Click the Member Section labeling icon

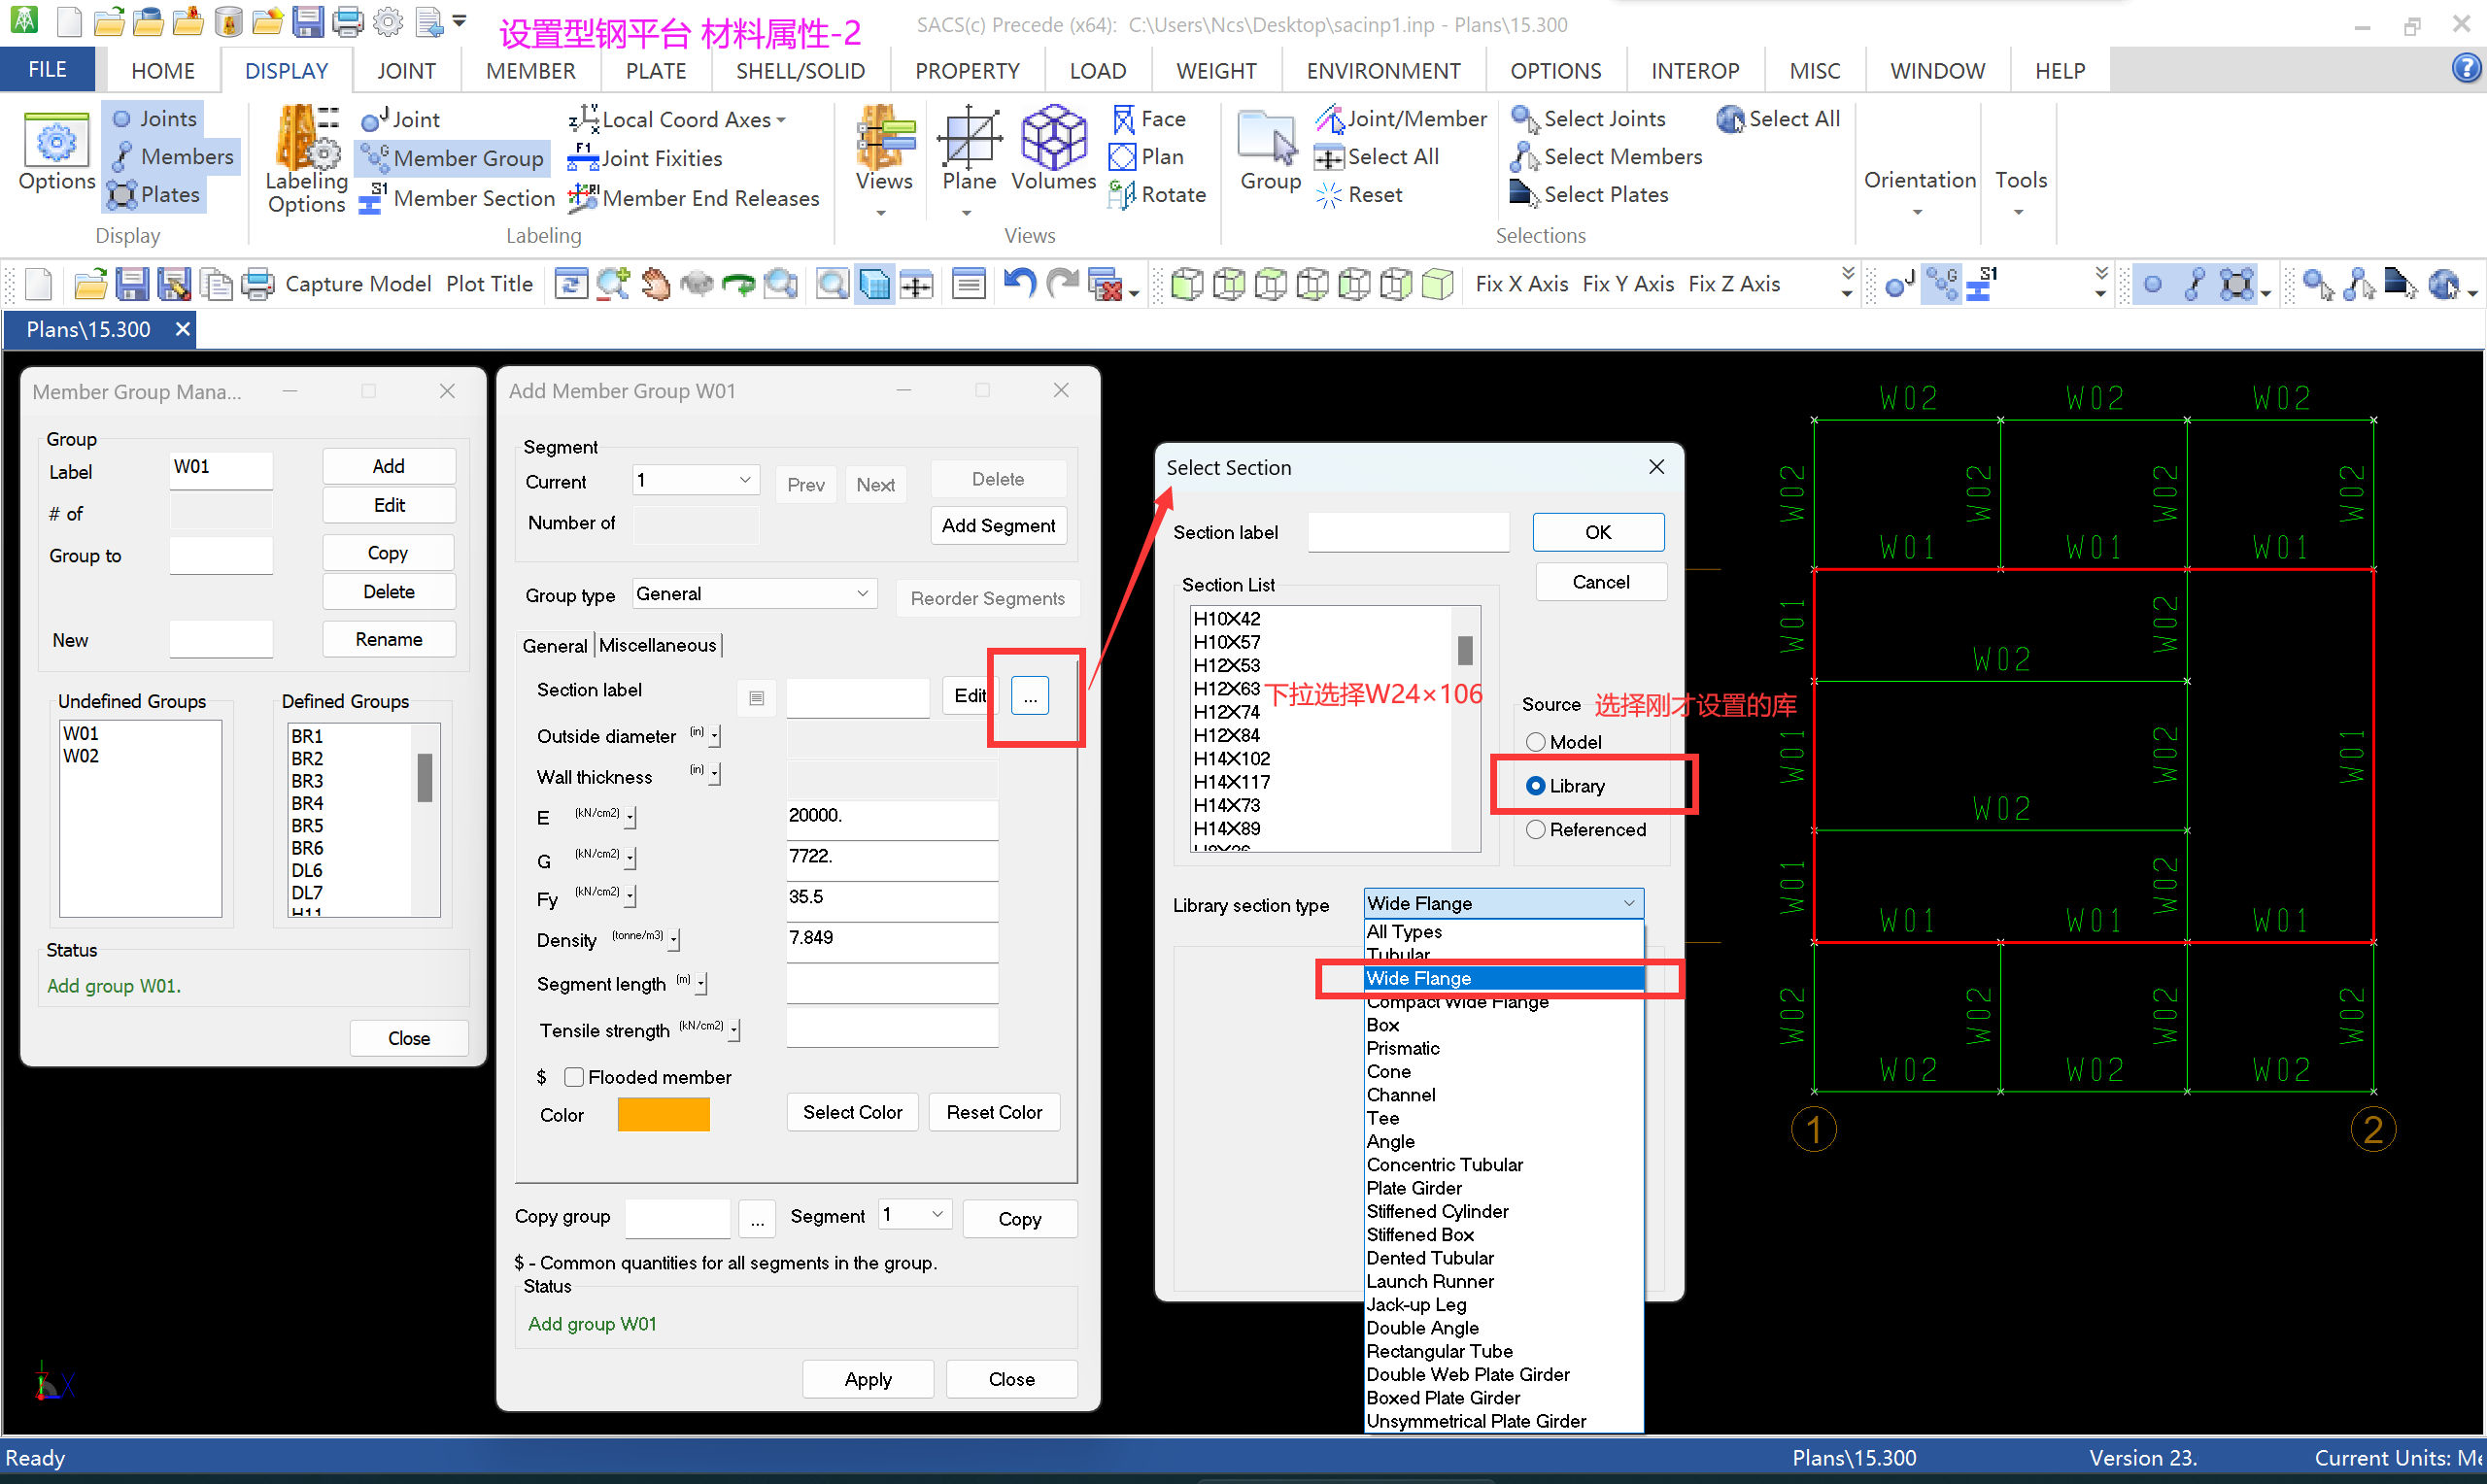click(x=372, y=198)
